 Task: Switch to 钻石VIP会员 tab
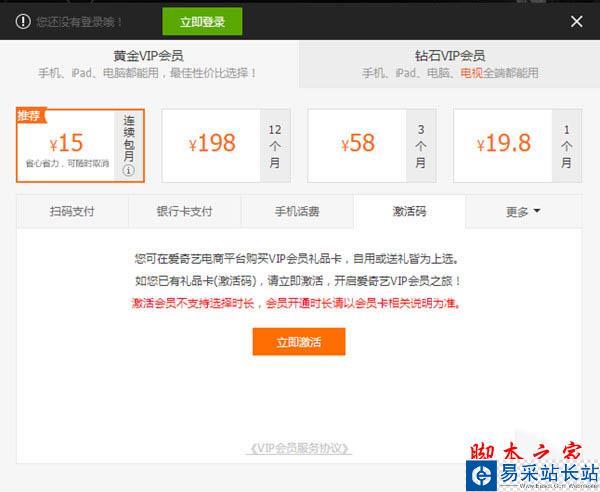[450, 64]
